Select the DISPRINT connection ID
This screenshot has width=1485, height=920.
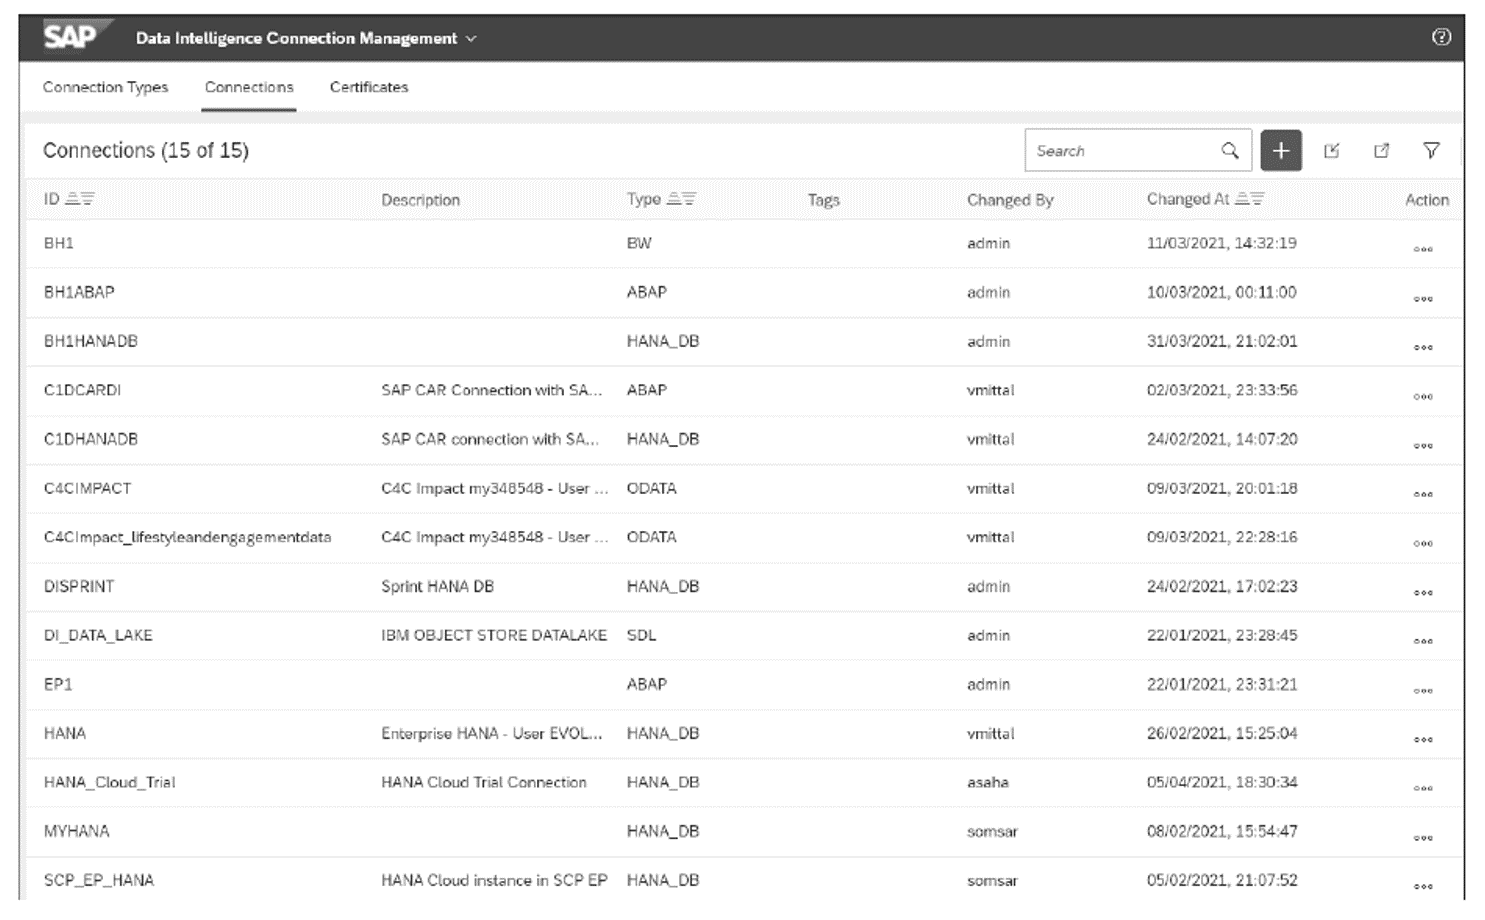click(79, 586)
